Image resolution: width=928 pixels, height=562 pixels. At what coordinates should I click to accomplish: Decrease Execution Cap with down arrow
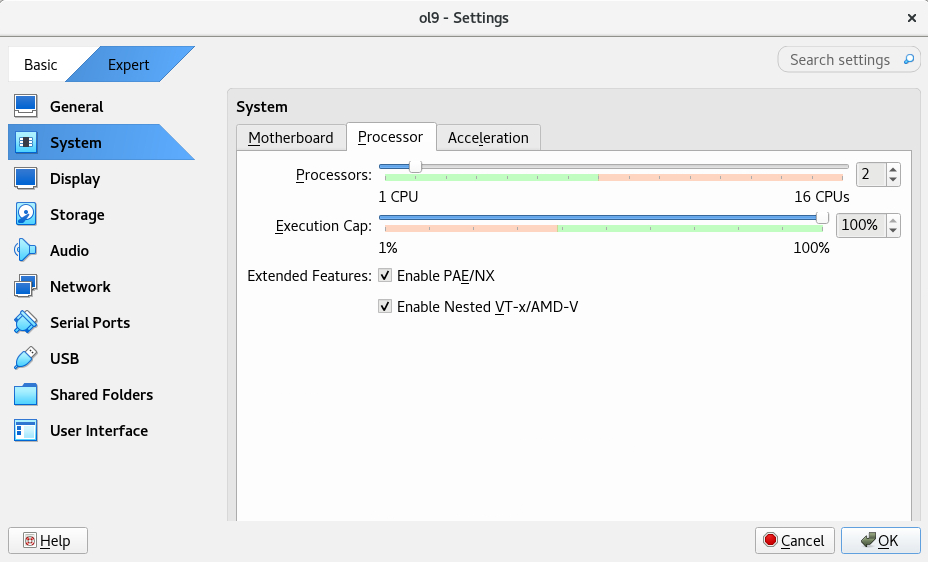point(893,231)
